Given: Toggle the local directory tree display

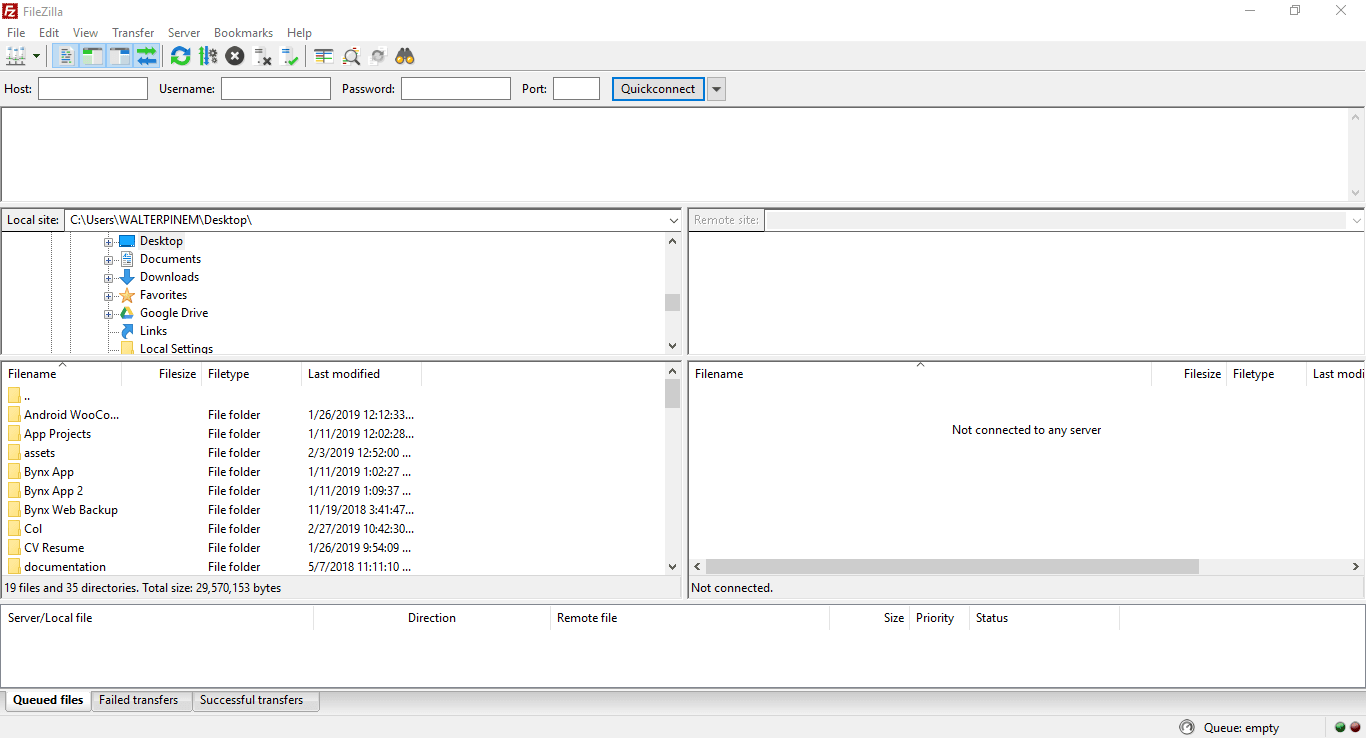Looking at the screenshot, I should (92, 56).
